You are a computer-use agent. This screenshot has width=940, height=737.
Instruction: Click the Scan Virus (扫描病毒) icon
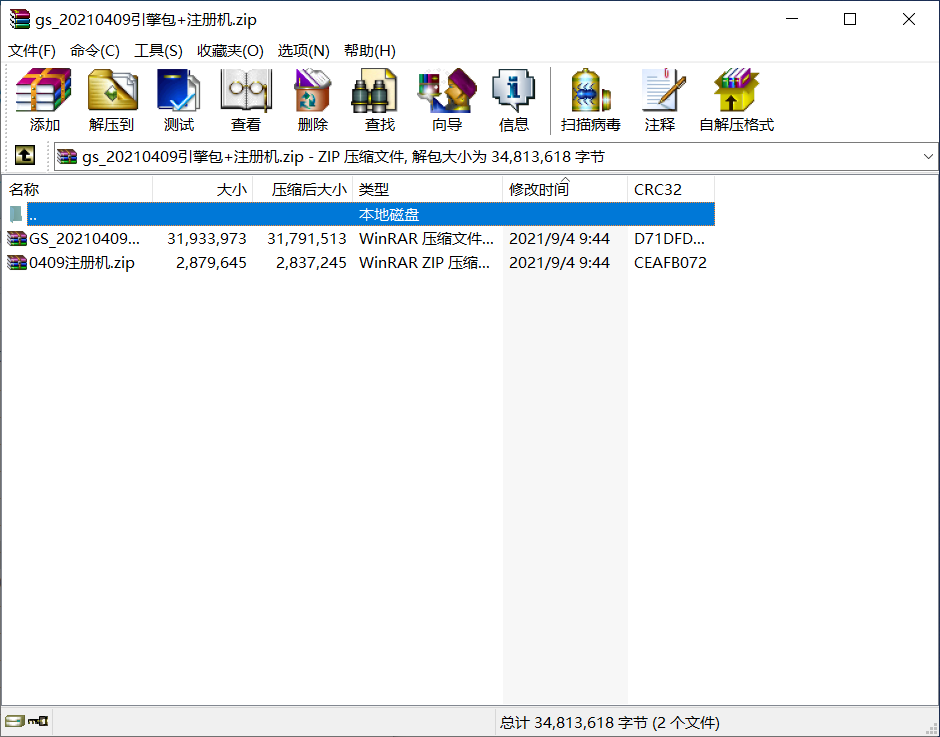(x=590, y=90)
